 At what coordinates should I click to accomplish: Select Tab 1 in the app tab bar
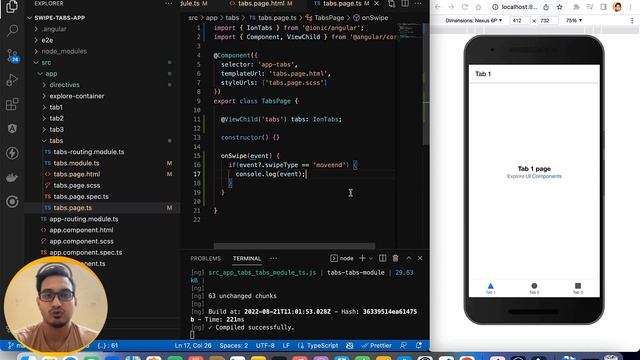pos(491,288)
